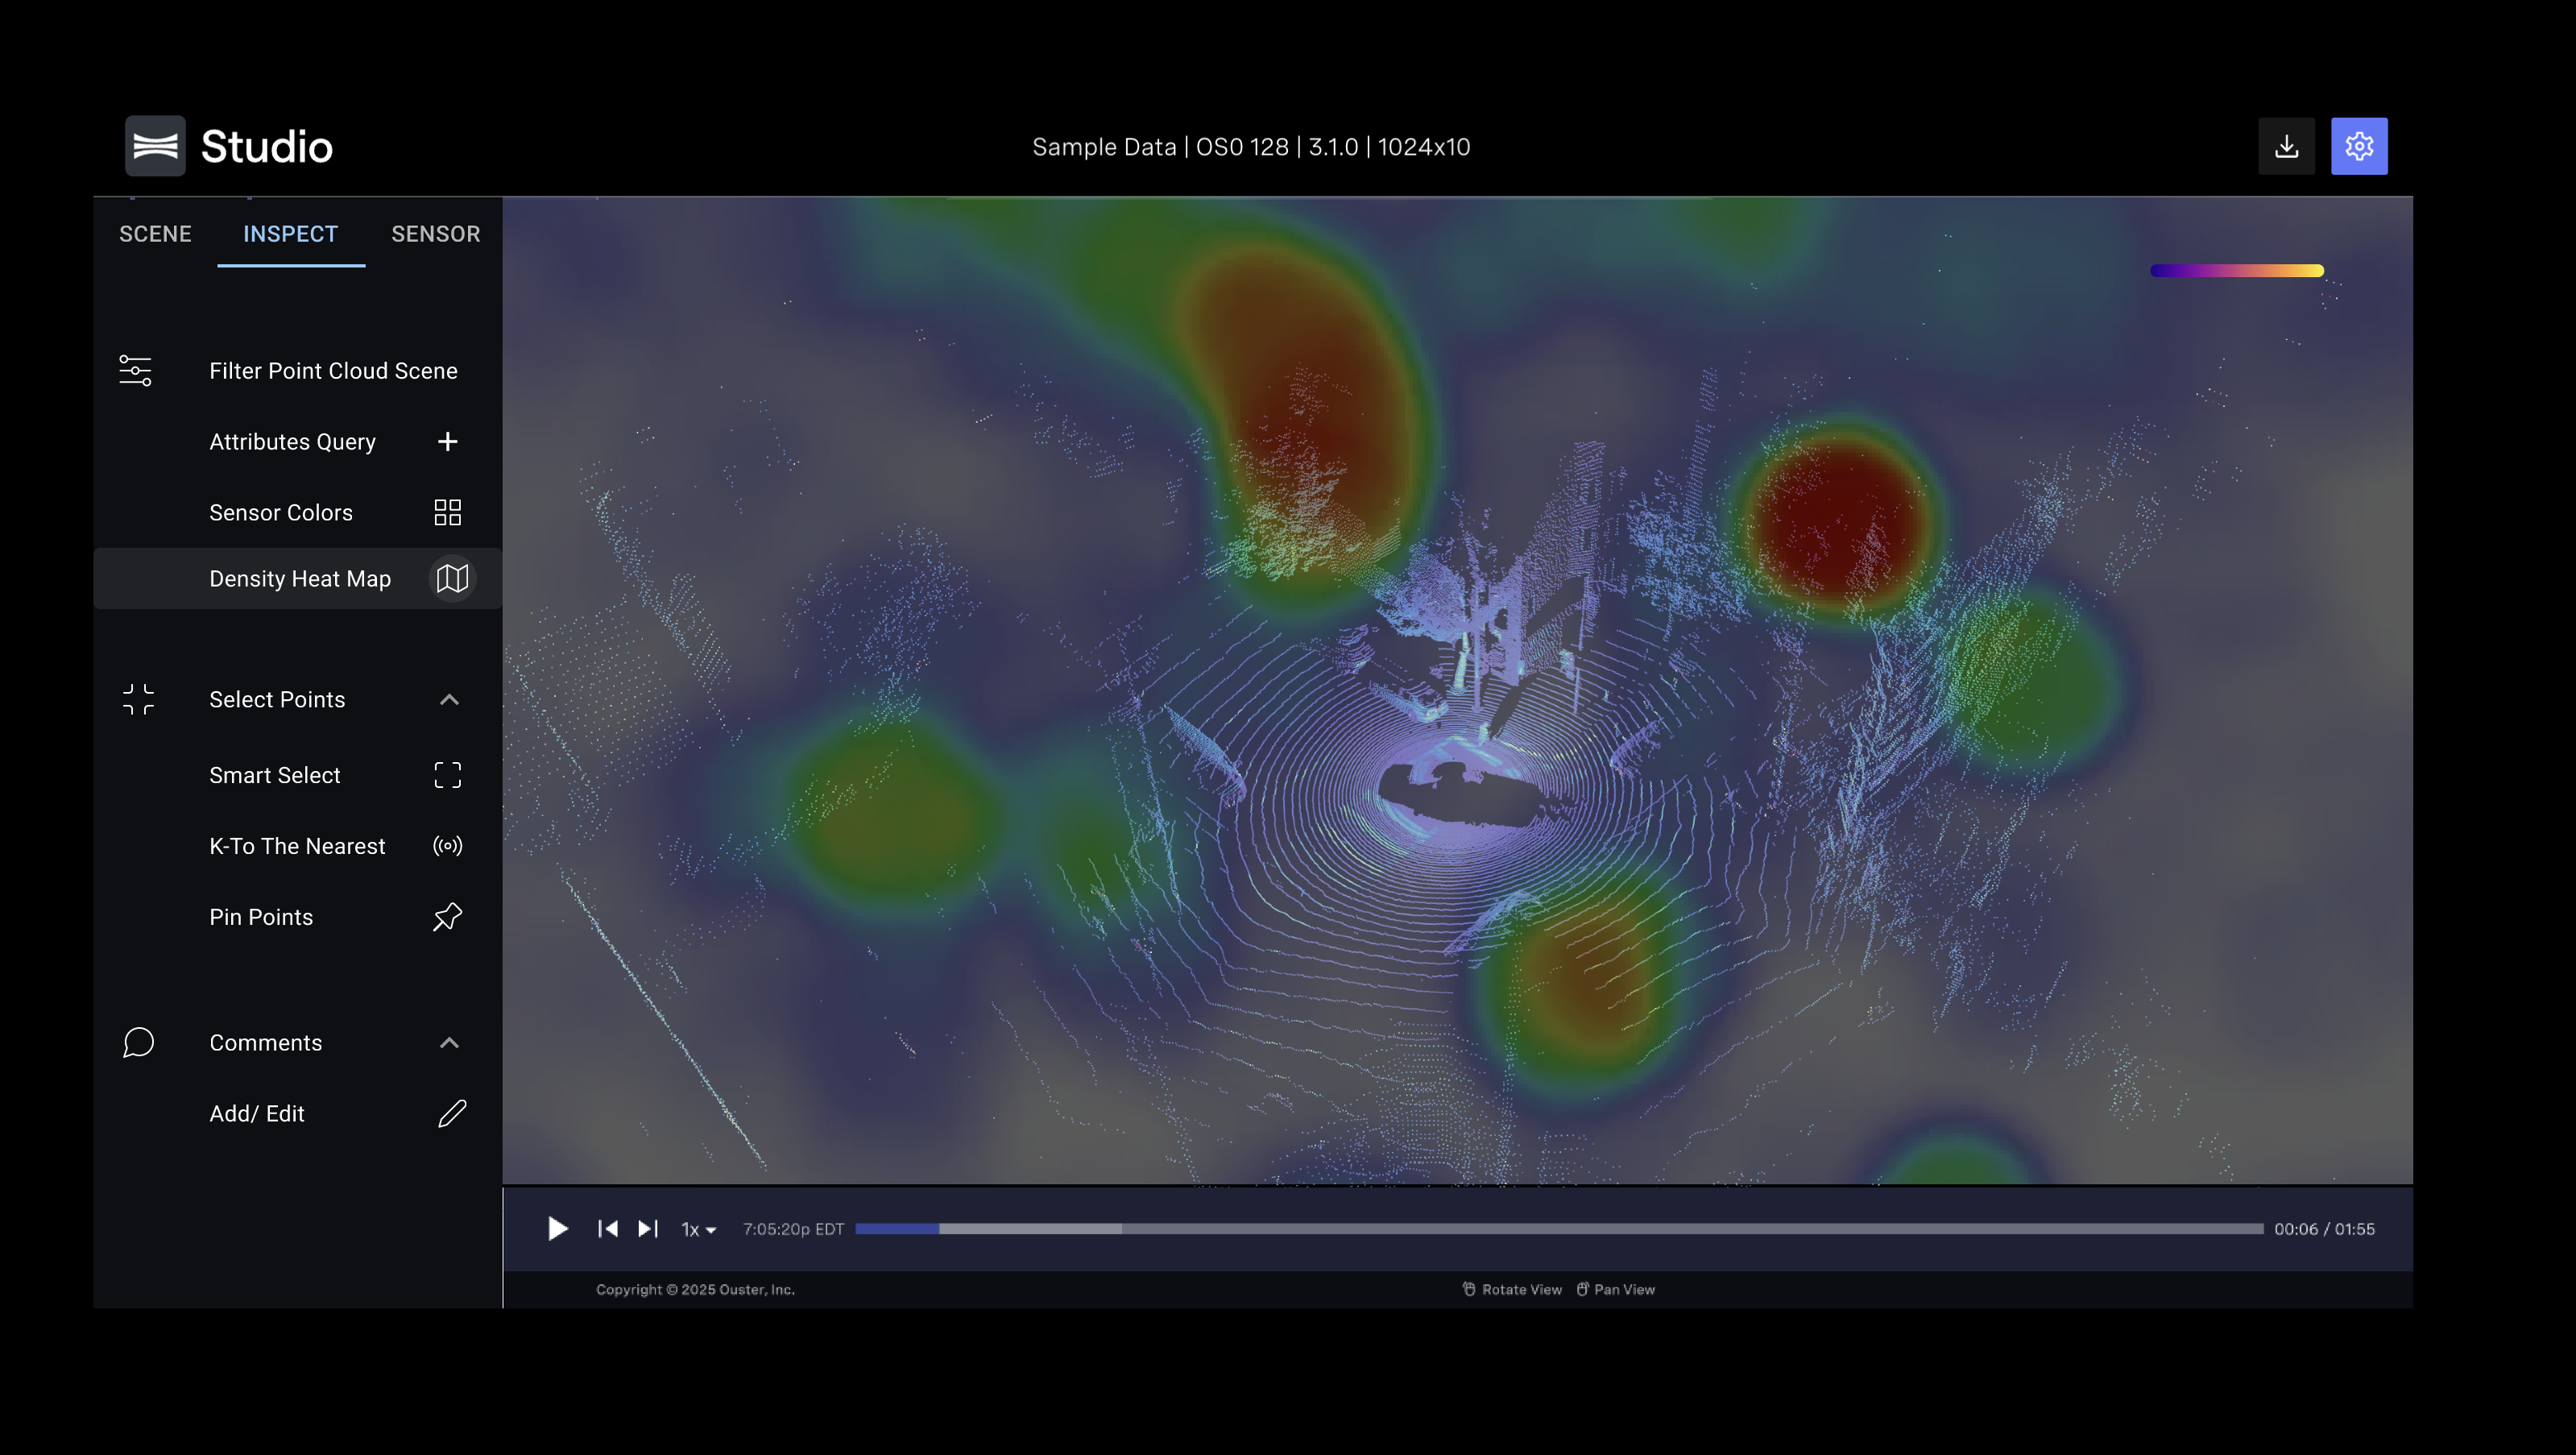Click the Filter Point Cloud Scene sliders icon
Image resolution: width=2576 pixels, height=1455 pixels.
(x=136, y=371)
